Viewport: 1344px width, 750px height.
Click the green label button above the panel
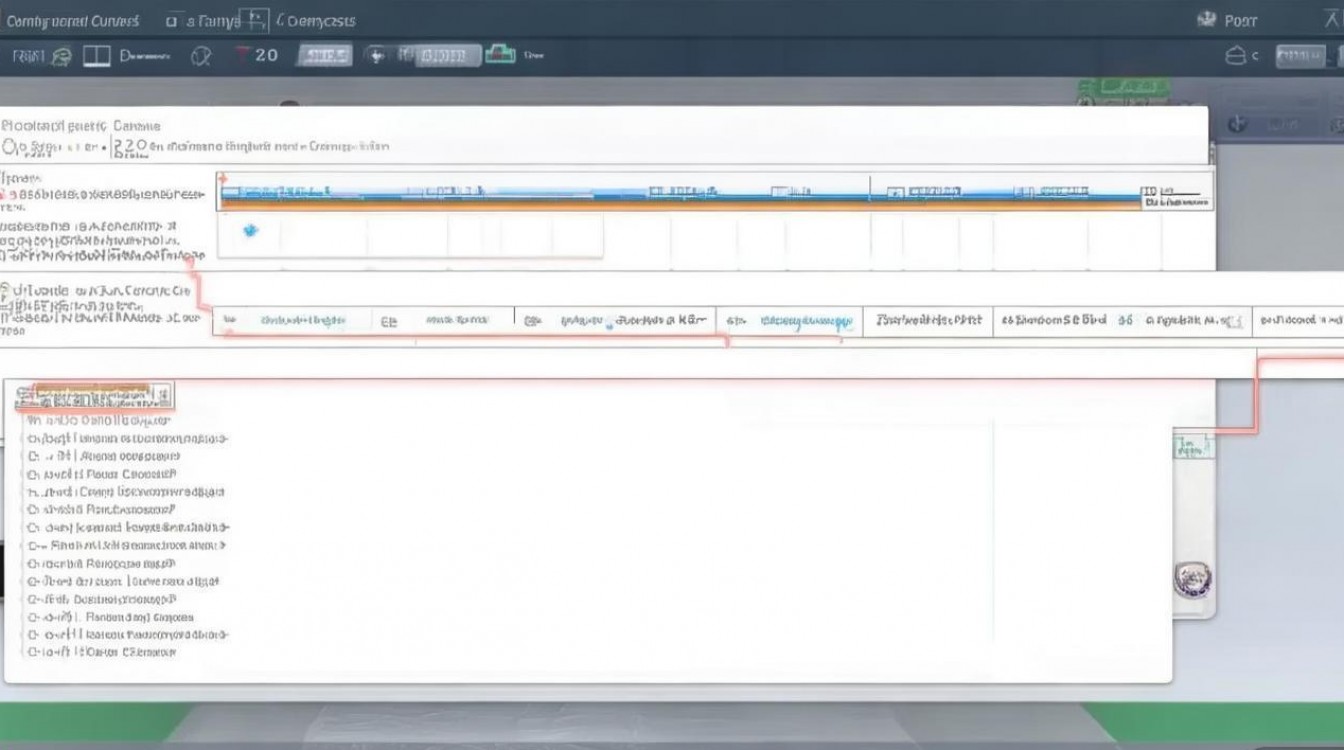tap(1124, 88)
